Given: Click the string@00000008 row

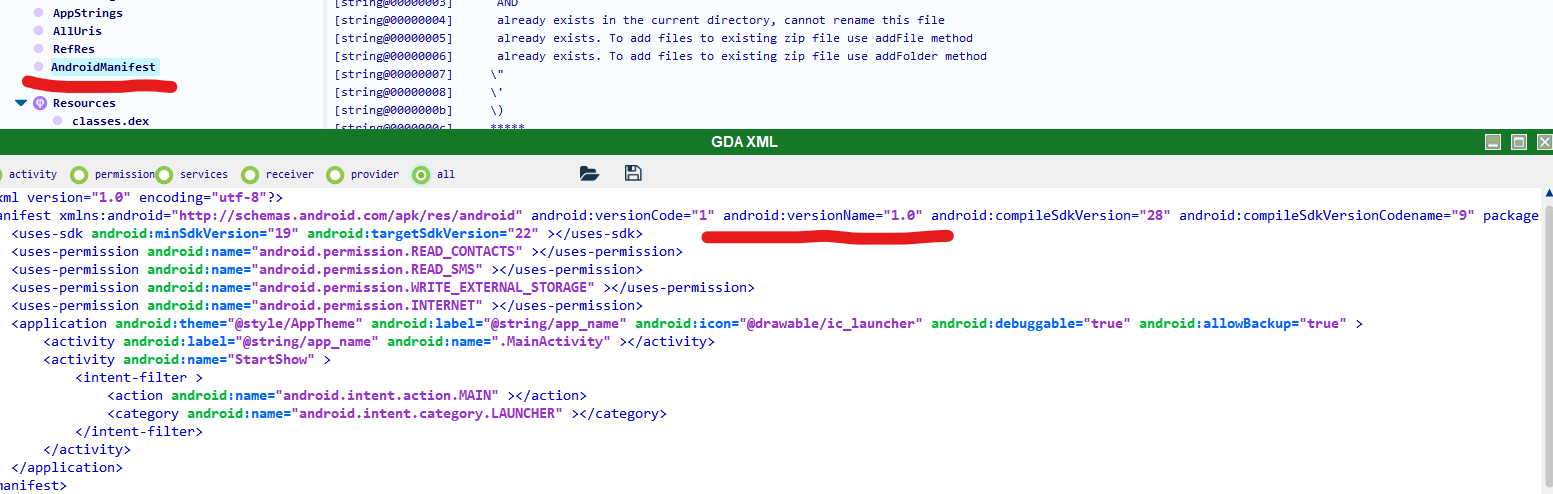Looking at the screenshot, I should [420, 92].
